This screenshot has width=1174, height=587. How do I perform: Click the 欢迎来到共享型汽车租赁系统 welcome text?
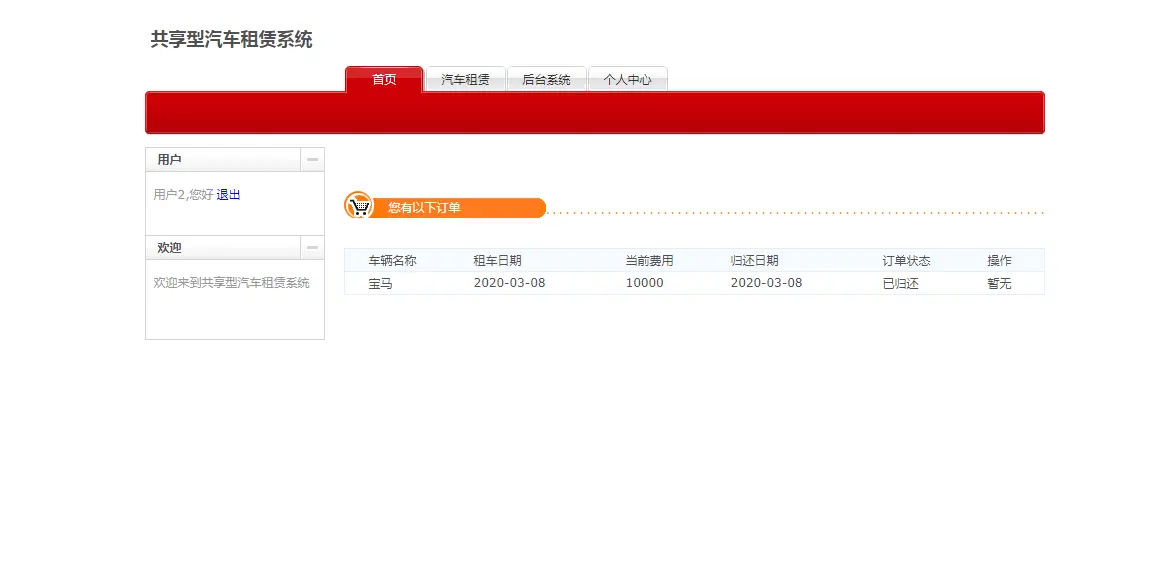point(231,283)
